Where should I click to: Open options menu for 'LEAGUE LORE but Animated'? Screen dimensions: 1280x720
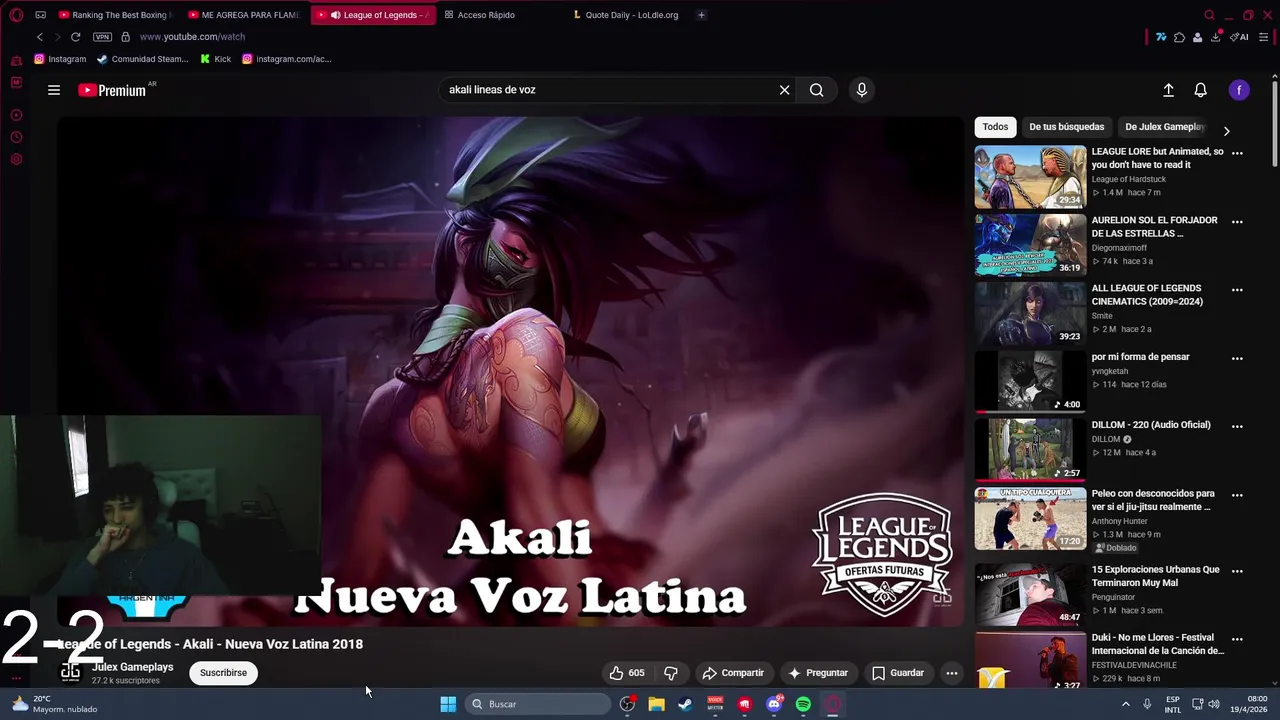click(1237, 153)
